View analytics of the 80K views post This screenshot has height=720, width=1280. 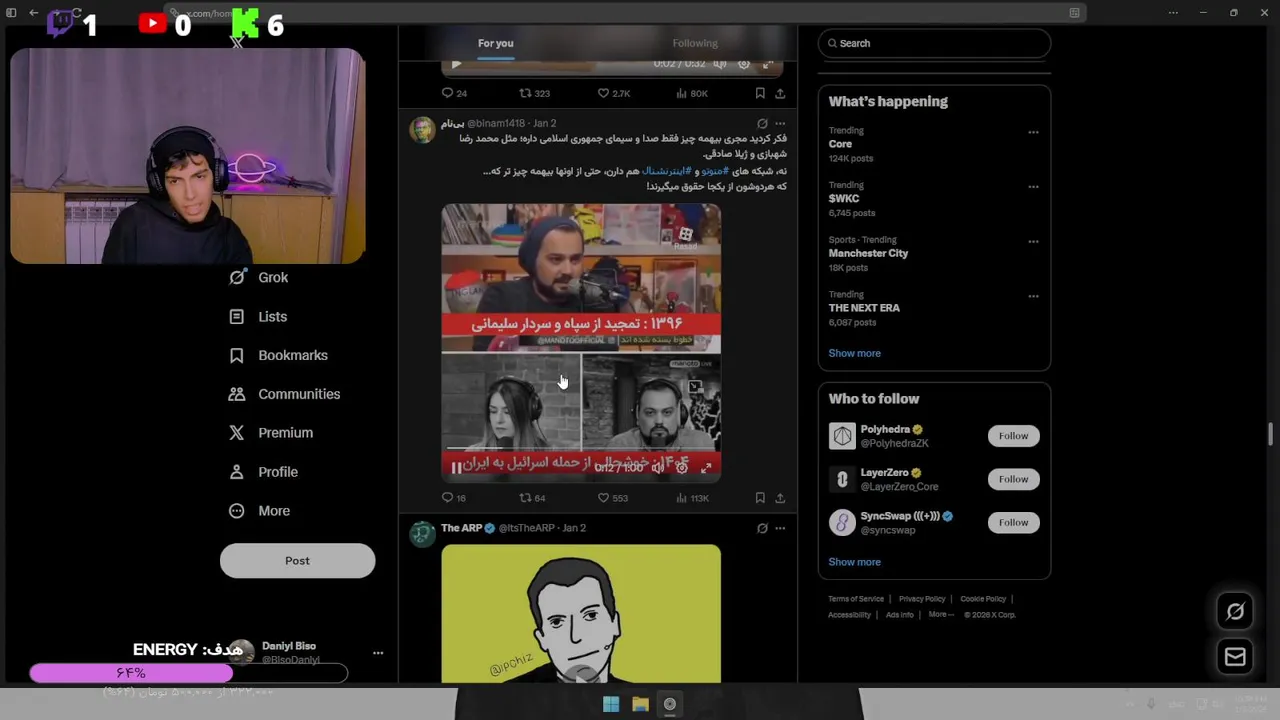click(x=692, y=93)
